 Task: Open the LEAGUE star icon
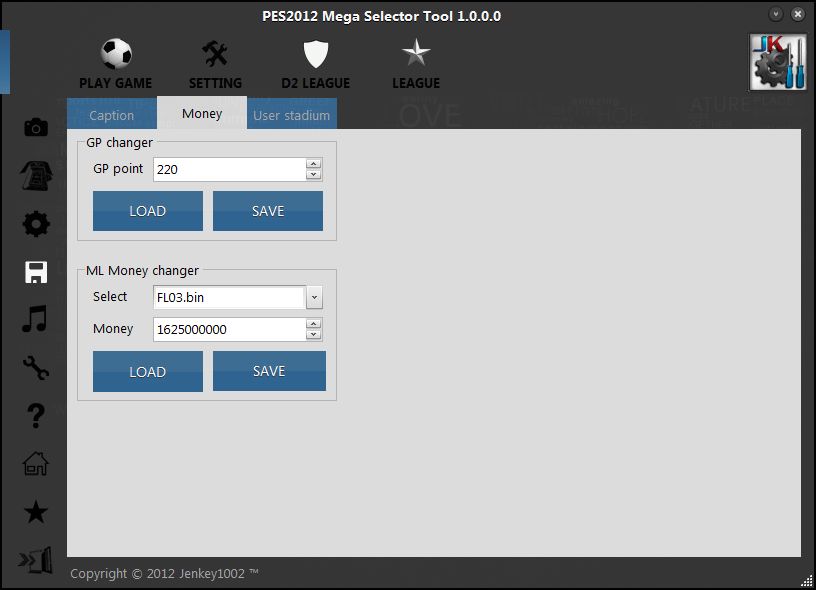[x=416, y=54]
